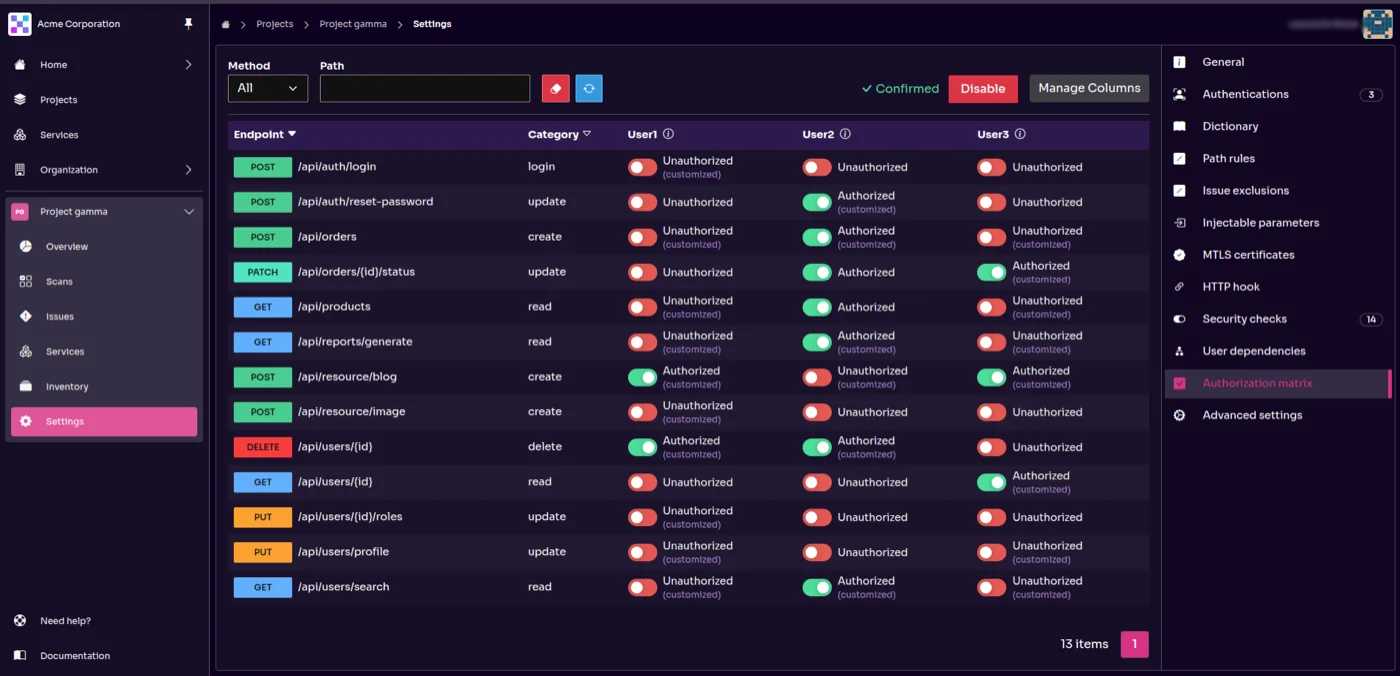
Task: Clear filters with the red eraser icon
Action: [x=555, y=88]
